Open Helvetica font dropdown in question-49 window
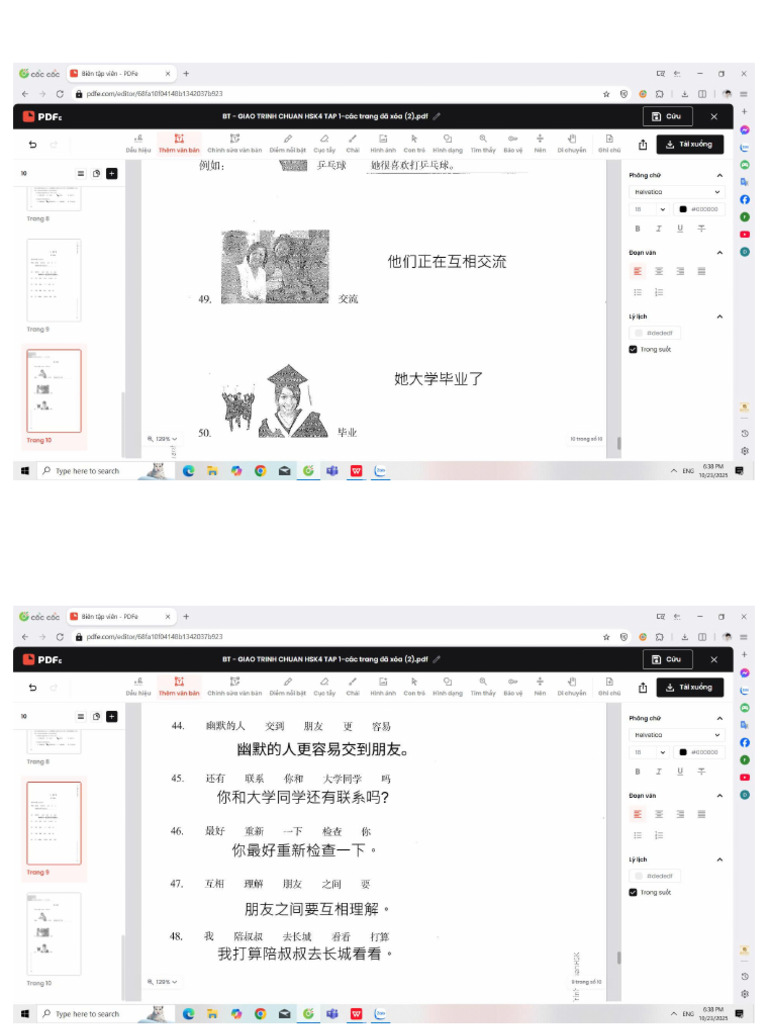This screenshot has width=768, height=1024. [677, 192]
